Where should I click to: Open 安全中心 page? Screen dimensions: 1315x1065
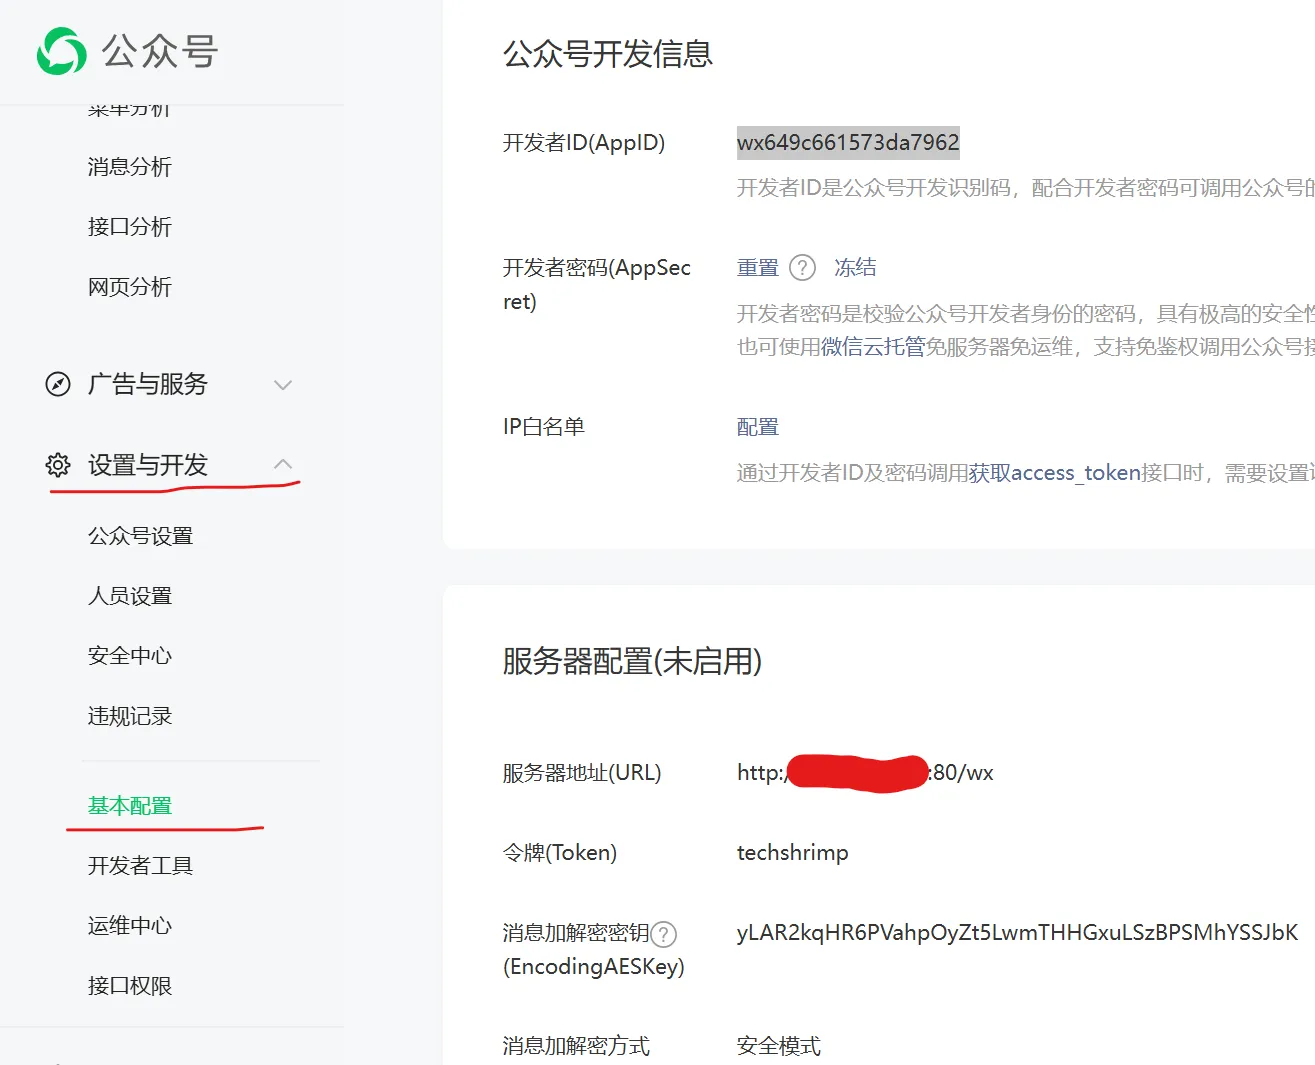coord(129,656)
